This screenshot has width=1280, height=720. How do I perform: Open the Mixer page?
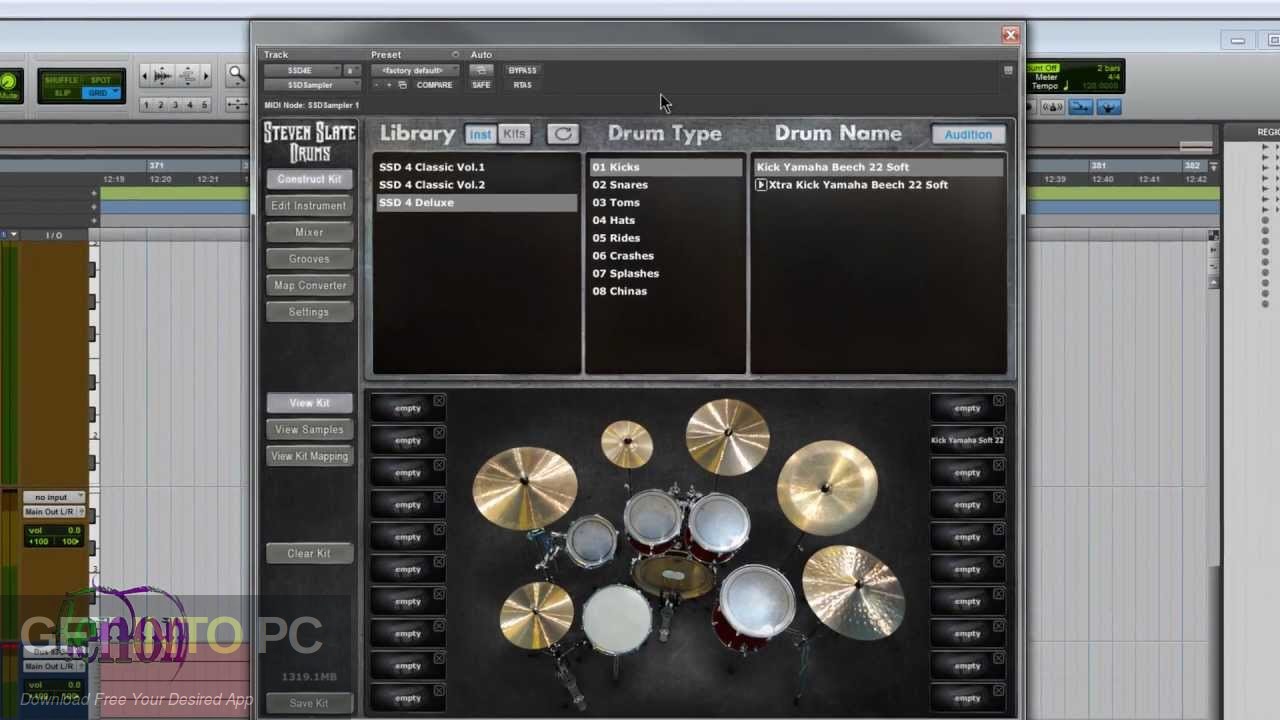coord(309,232)
